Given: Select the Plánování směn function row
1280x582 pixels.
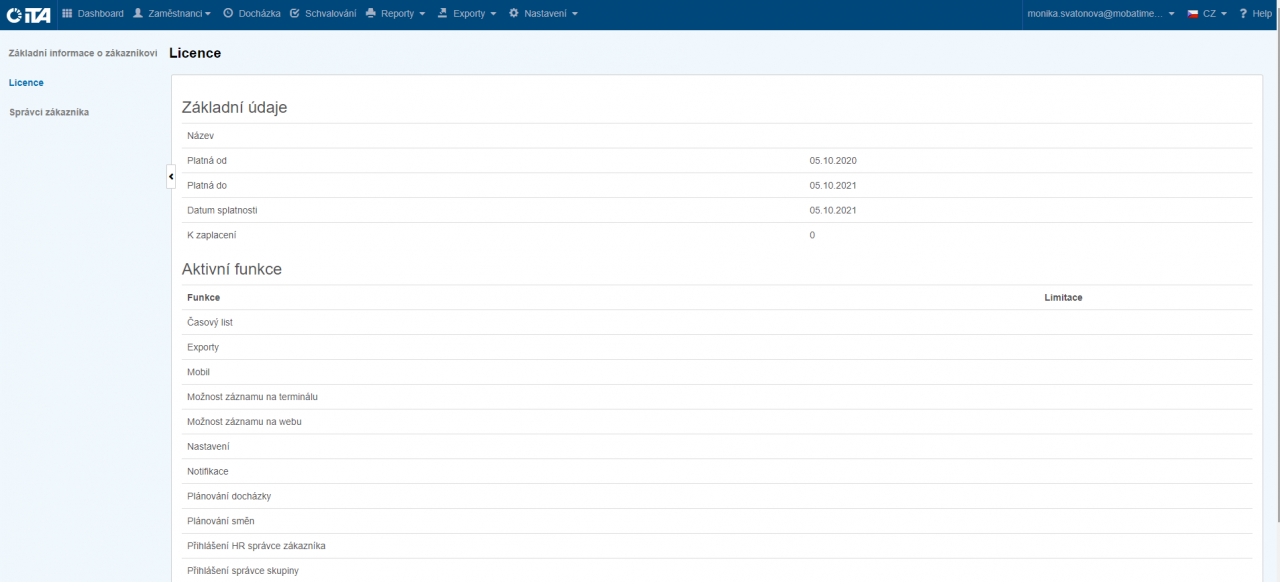Looking at the screenshot, I should pos(220,521).
